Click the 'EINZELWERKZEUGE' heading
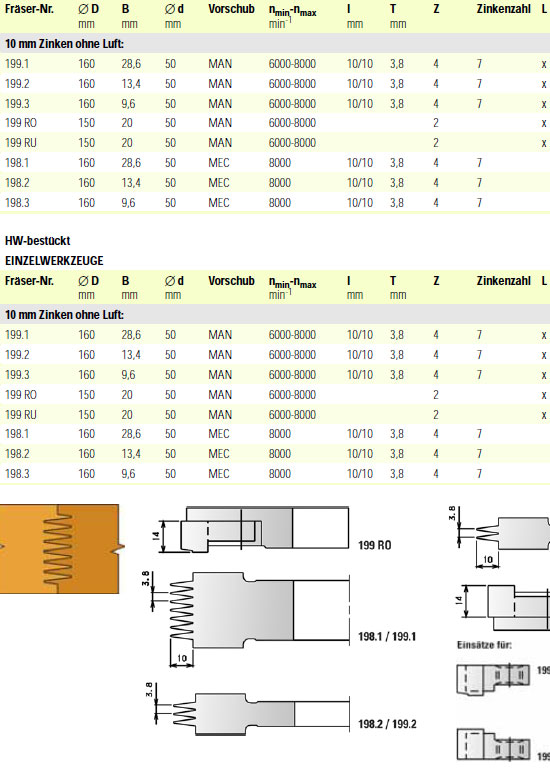The height and width of the screenshot is (773, 550). coord(54,260)
